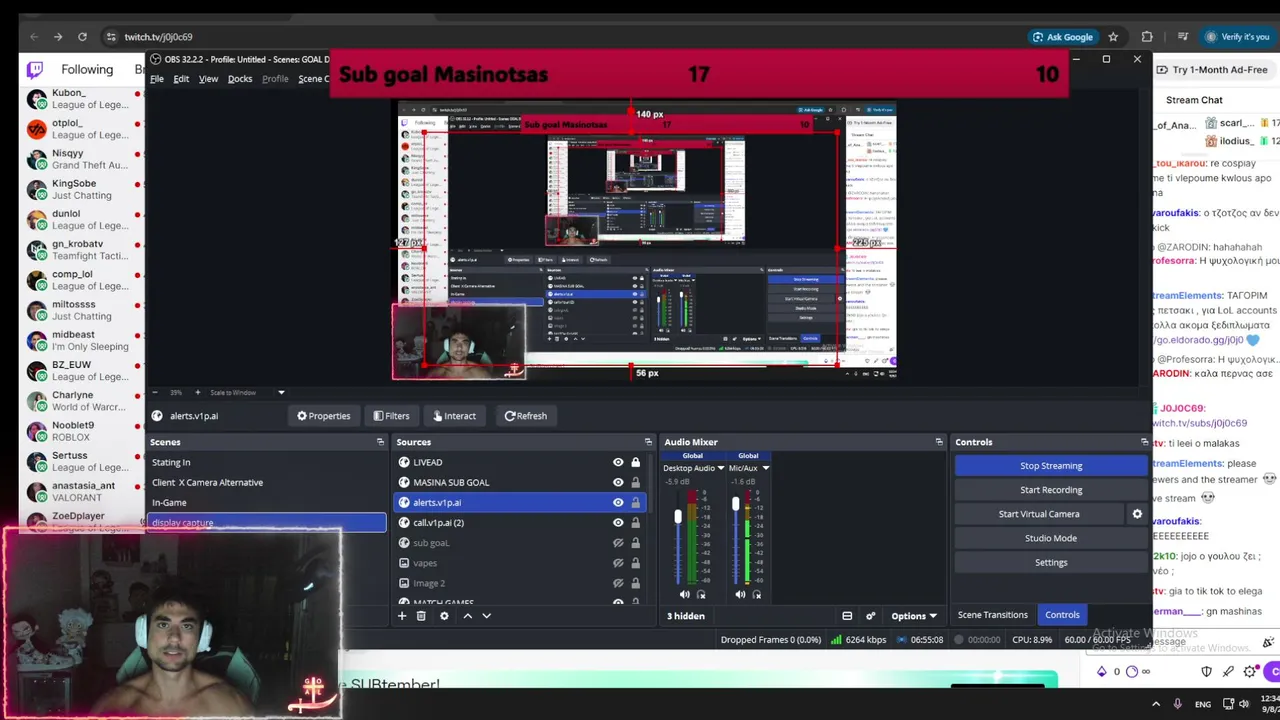Remove selected source with the trash icon
Screen dimensions: 1280x720
coord(421,616)
